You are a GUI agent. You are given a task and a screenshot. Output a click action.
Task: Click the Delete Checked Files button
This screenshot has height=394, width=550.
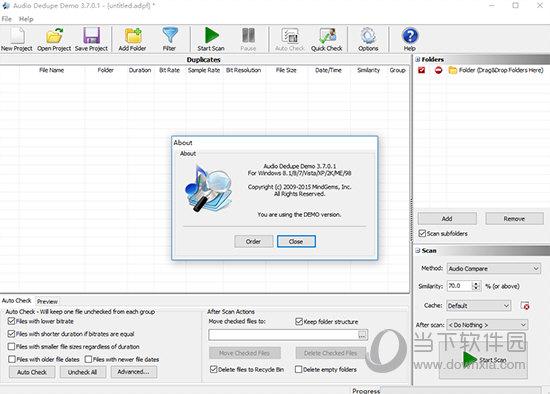tap(330, 353)
